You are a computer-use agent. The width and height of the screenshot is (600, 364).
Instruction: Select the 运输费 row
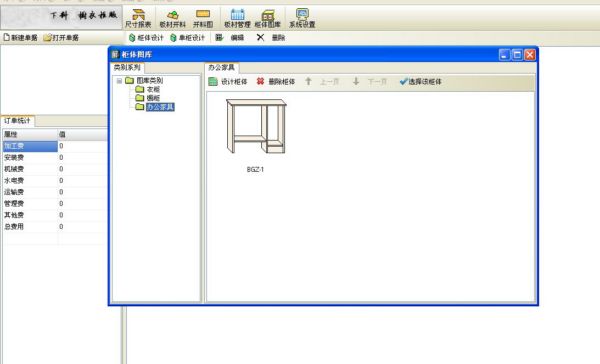click(x=55, y=192)
